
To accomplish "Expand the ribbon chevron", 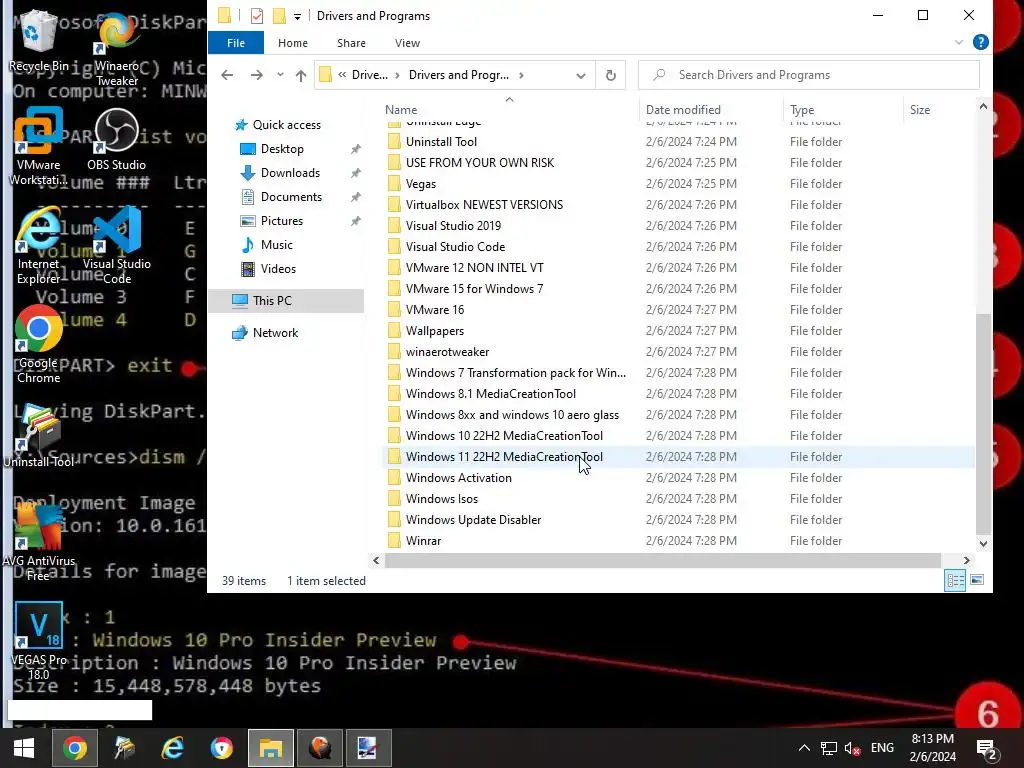I will pos(959,42).
